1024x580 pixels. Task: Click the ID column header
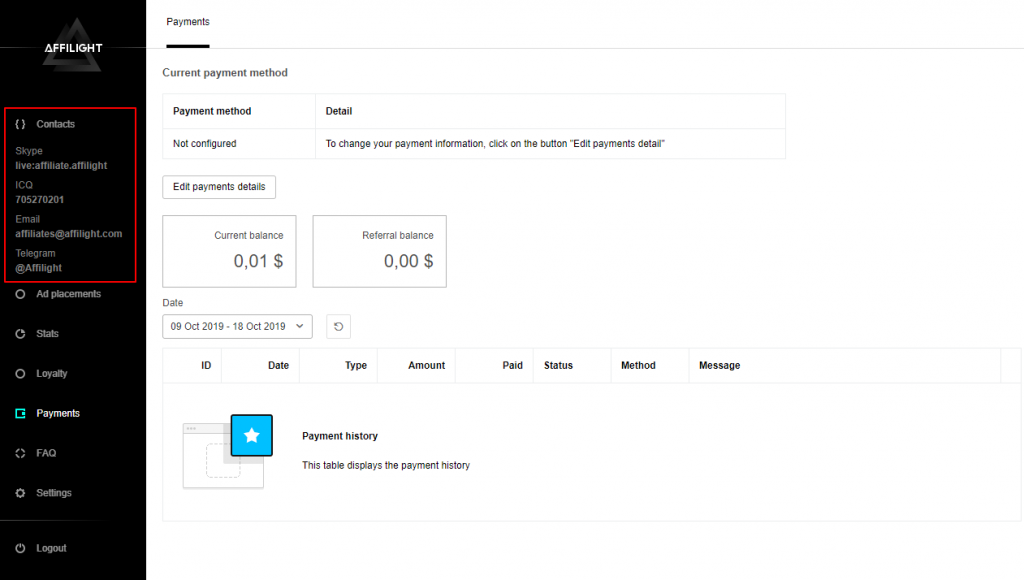pyautogui.click(x=206, y=366)
